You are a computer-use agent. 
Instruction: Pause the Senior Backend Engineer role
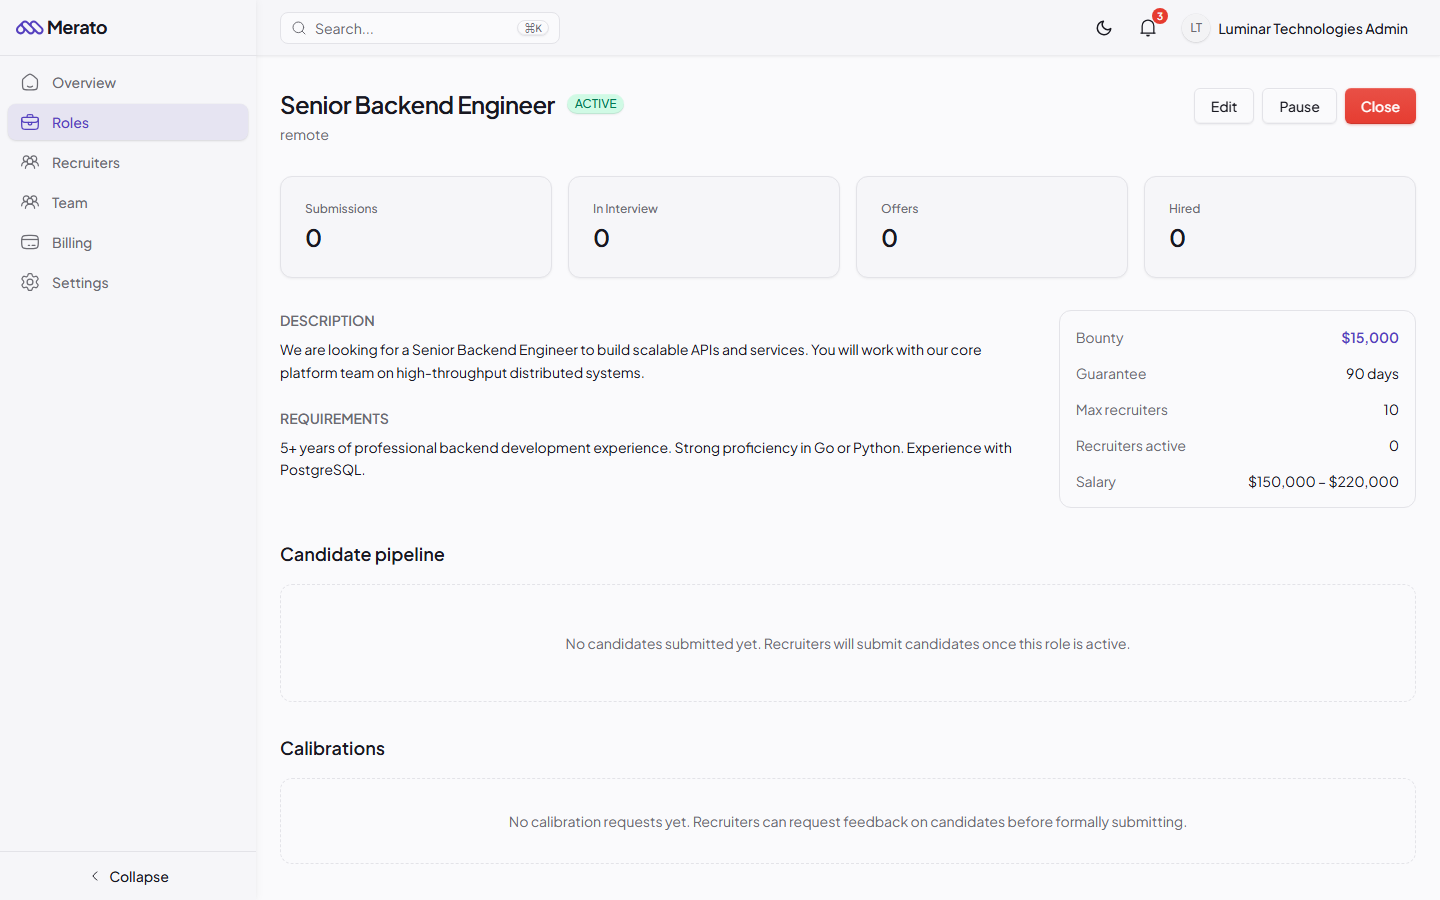coord(1299,106)
